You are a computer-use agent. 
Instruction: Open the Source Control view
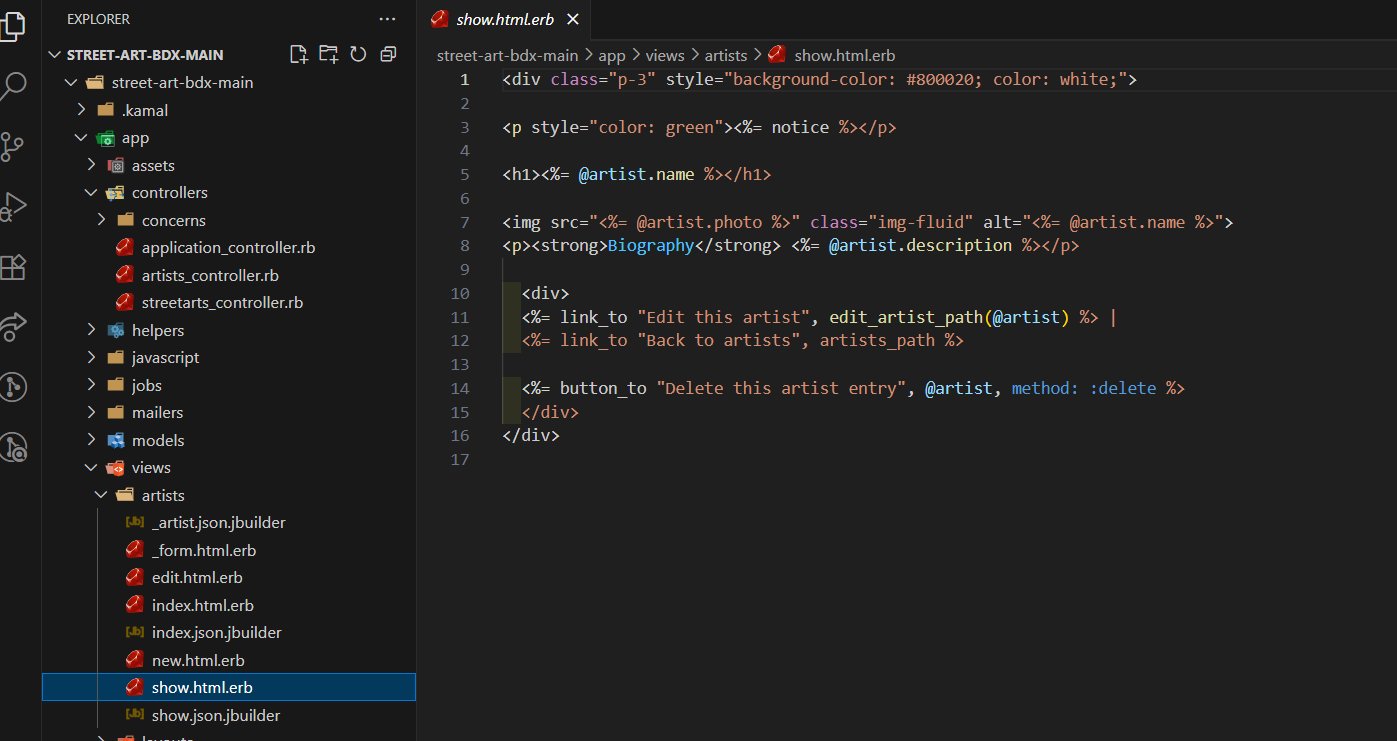pyautogui.click(x=12, y=147)
